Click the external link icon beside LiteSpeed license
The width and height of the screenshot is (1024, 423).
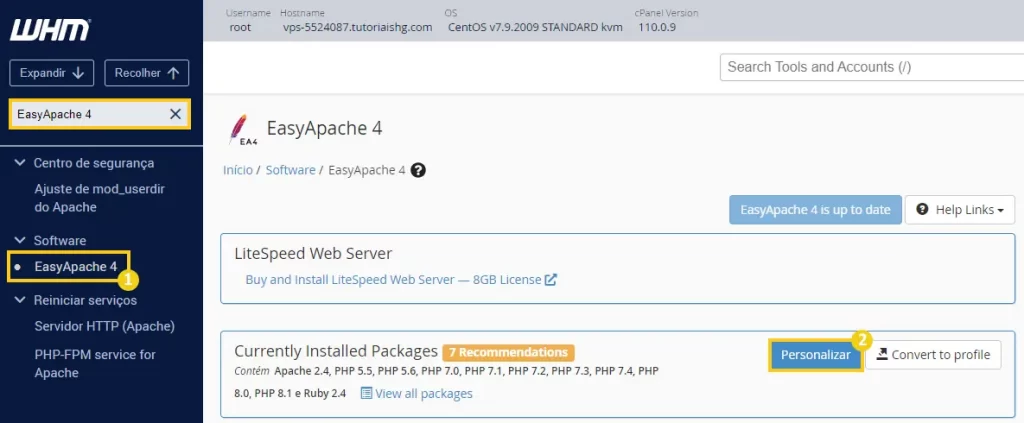(551, 279)
